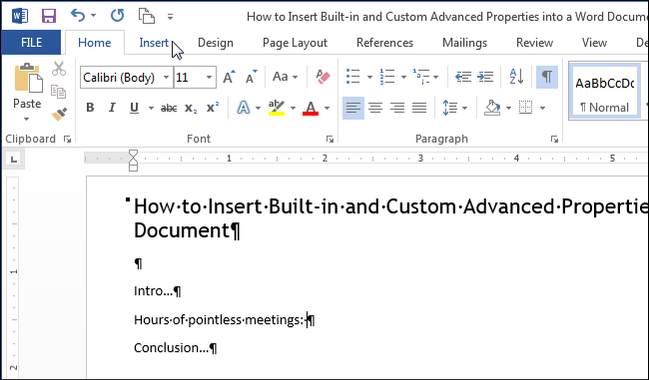Viewport: 649px width, 380px height.
Task: Toggle Bold formatting
Action: point(90,108)
